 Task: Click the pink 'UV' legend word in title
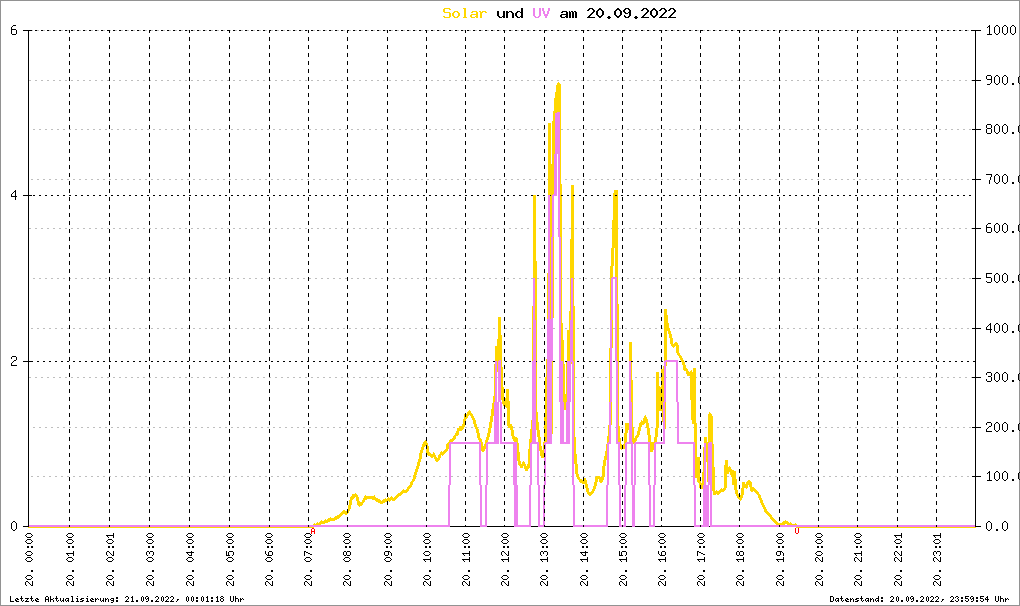click(x=541, y=13)
